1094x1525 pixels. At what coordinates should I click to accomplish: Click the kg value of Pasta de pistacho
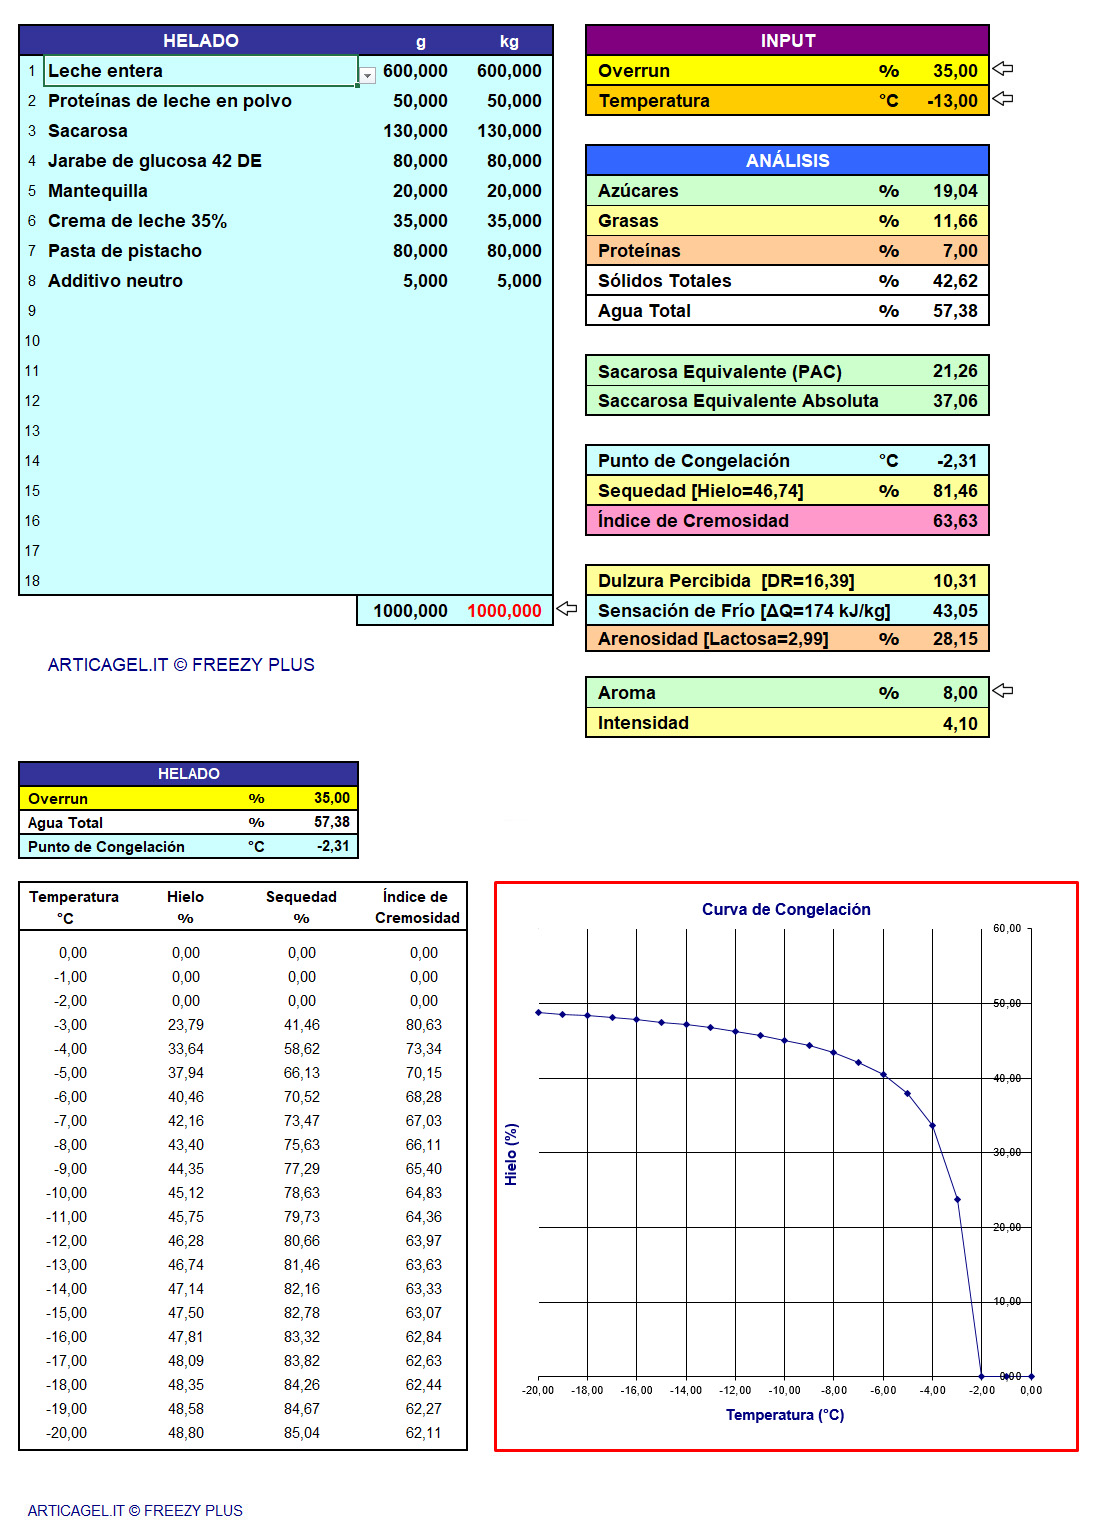(514, 251)
